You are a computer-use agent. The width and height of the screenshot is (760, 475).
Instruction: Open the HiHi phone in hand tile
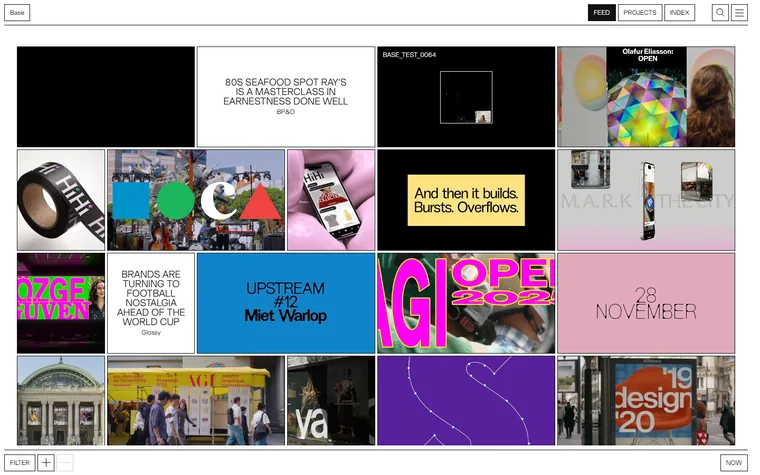coord(331,200)
